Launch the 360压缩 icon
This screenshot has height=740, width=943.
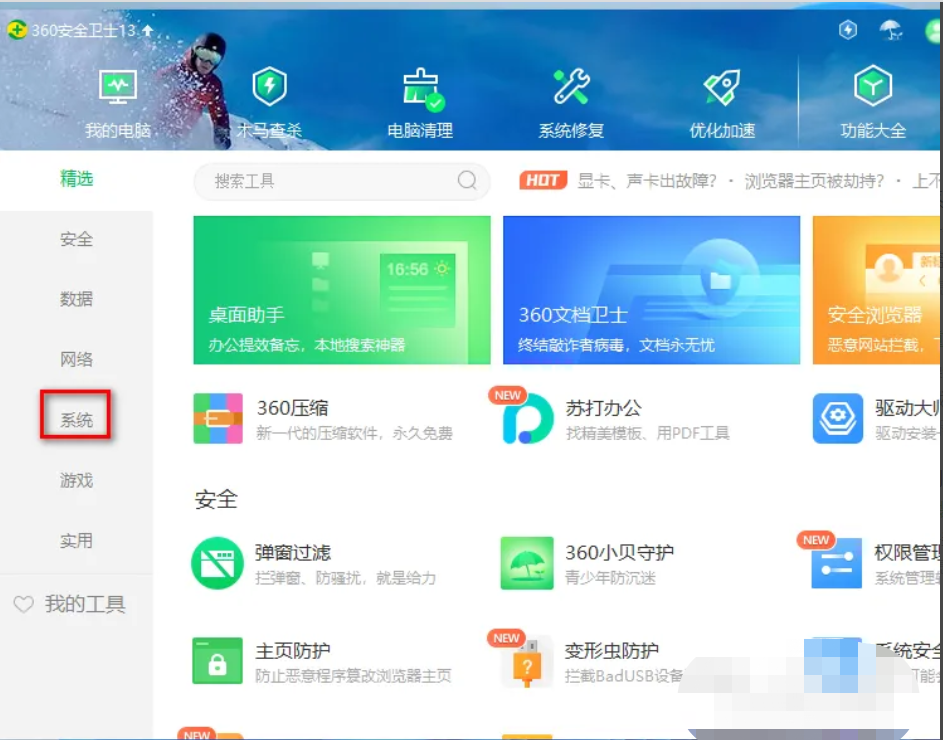point(218,418)
